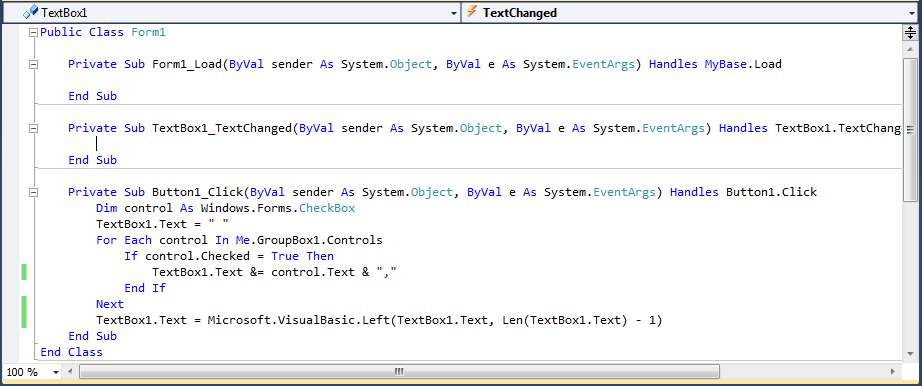922x386 pixels.
Task: Open the 100 % zoom level dropdown
Action: (56, 372)
